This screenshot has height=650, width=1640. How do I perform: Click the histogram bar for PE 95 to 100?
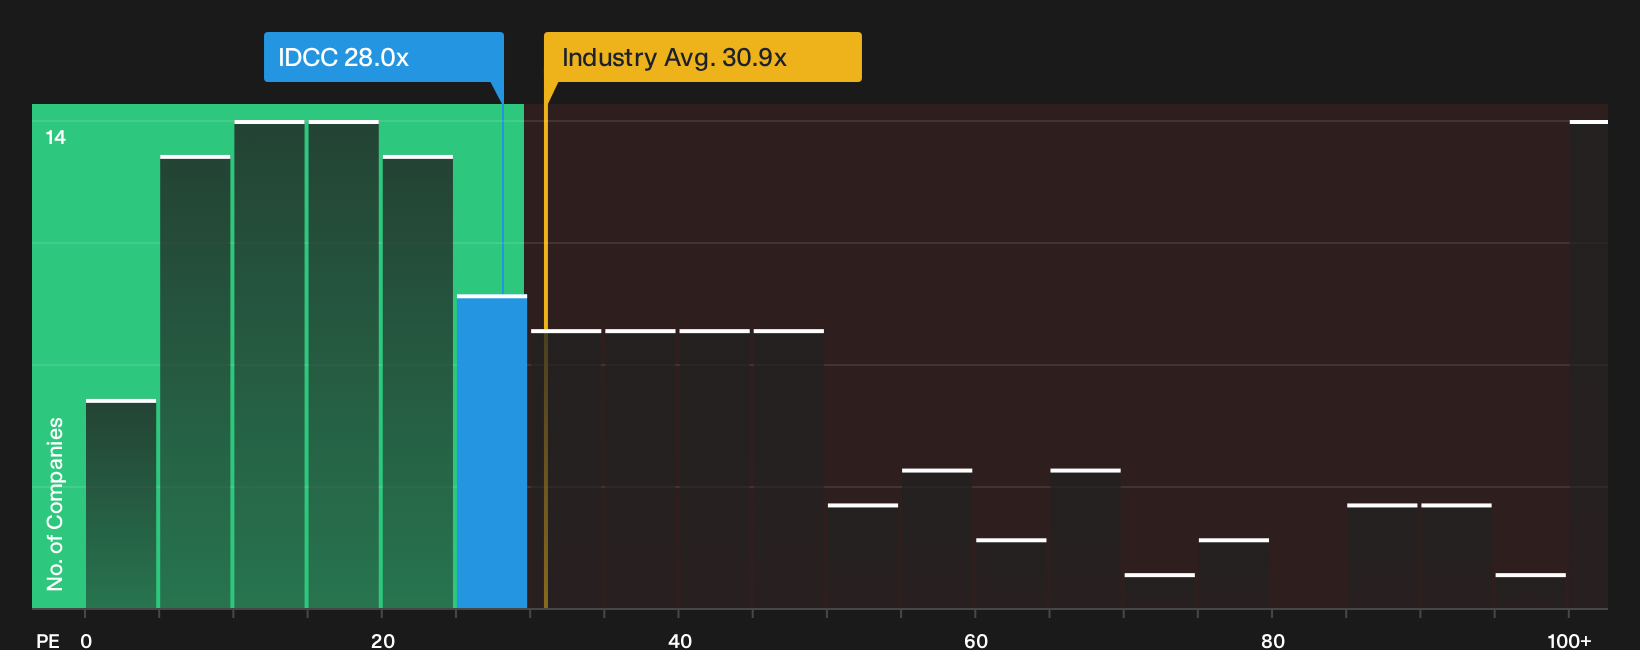1531,591
